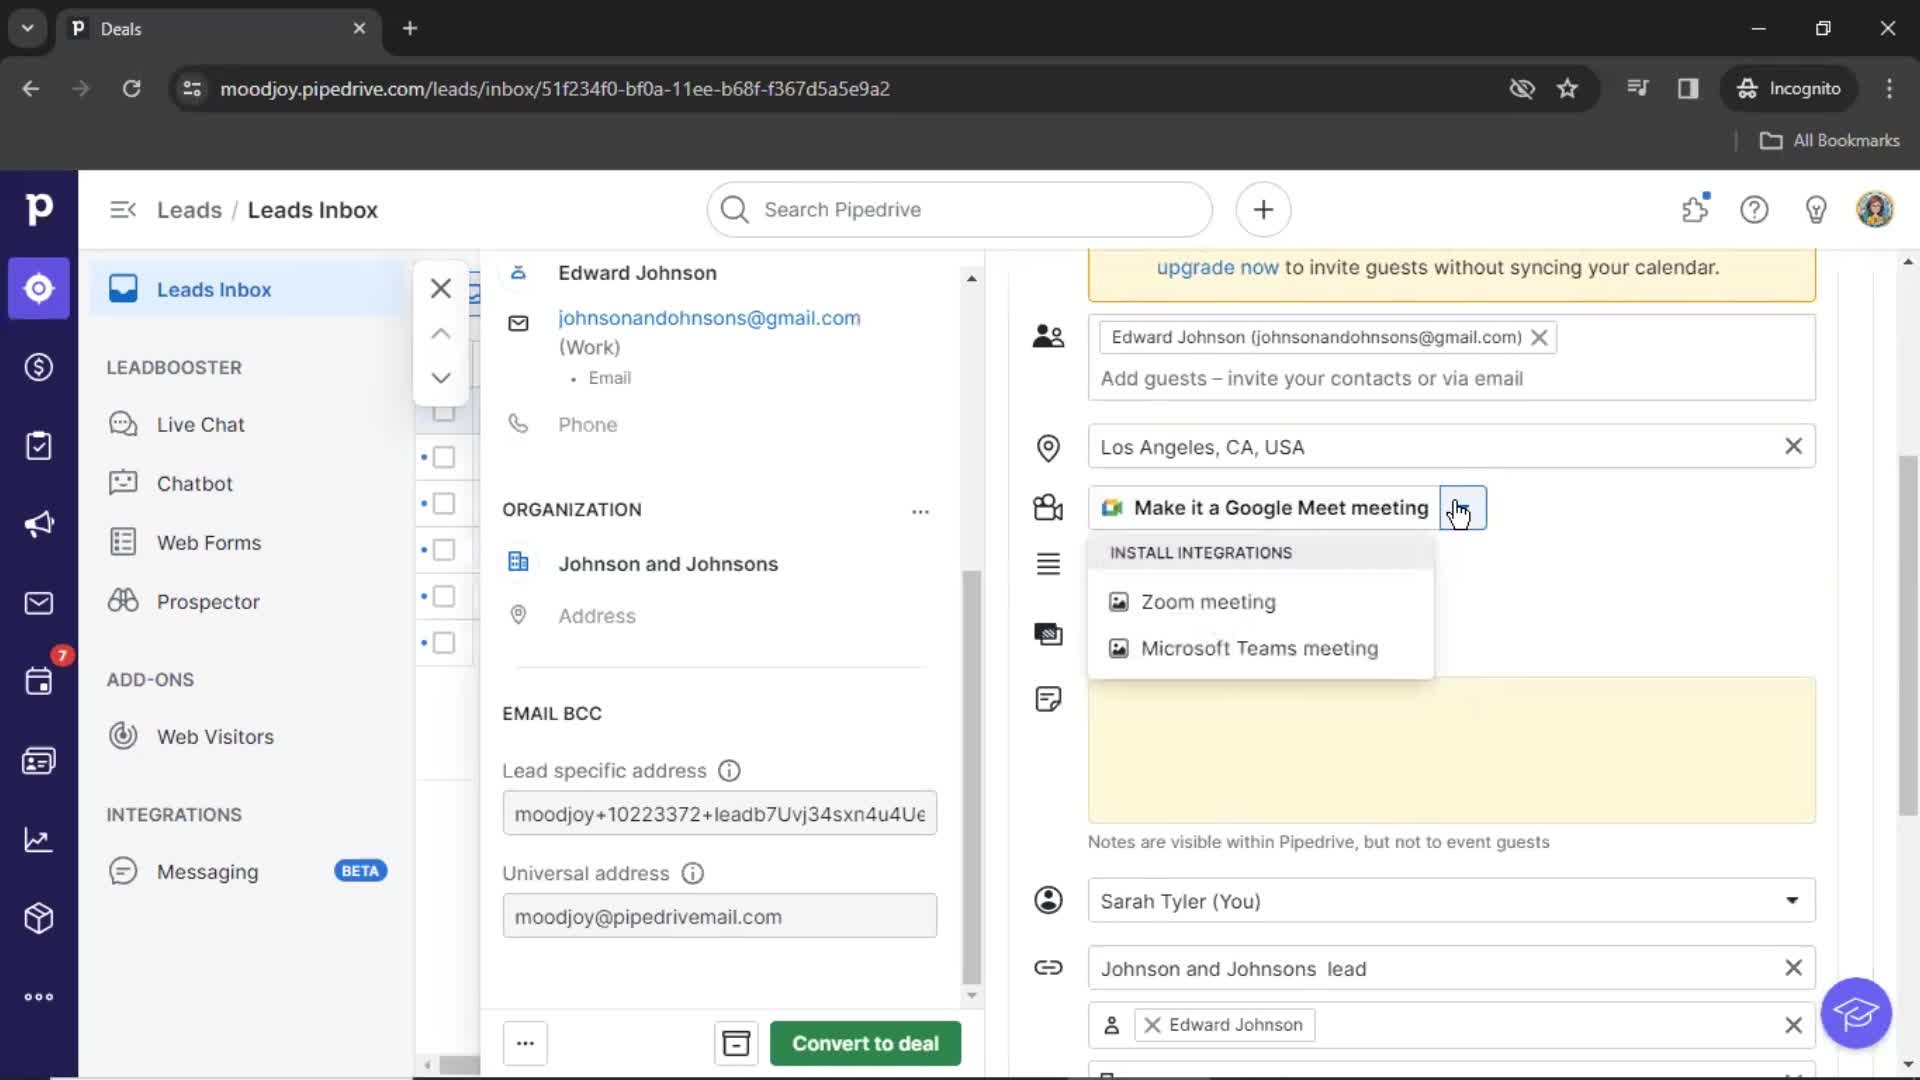Click the organization Address placeholder

click(597, 616)
